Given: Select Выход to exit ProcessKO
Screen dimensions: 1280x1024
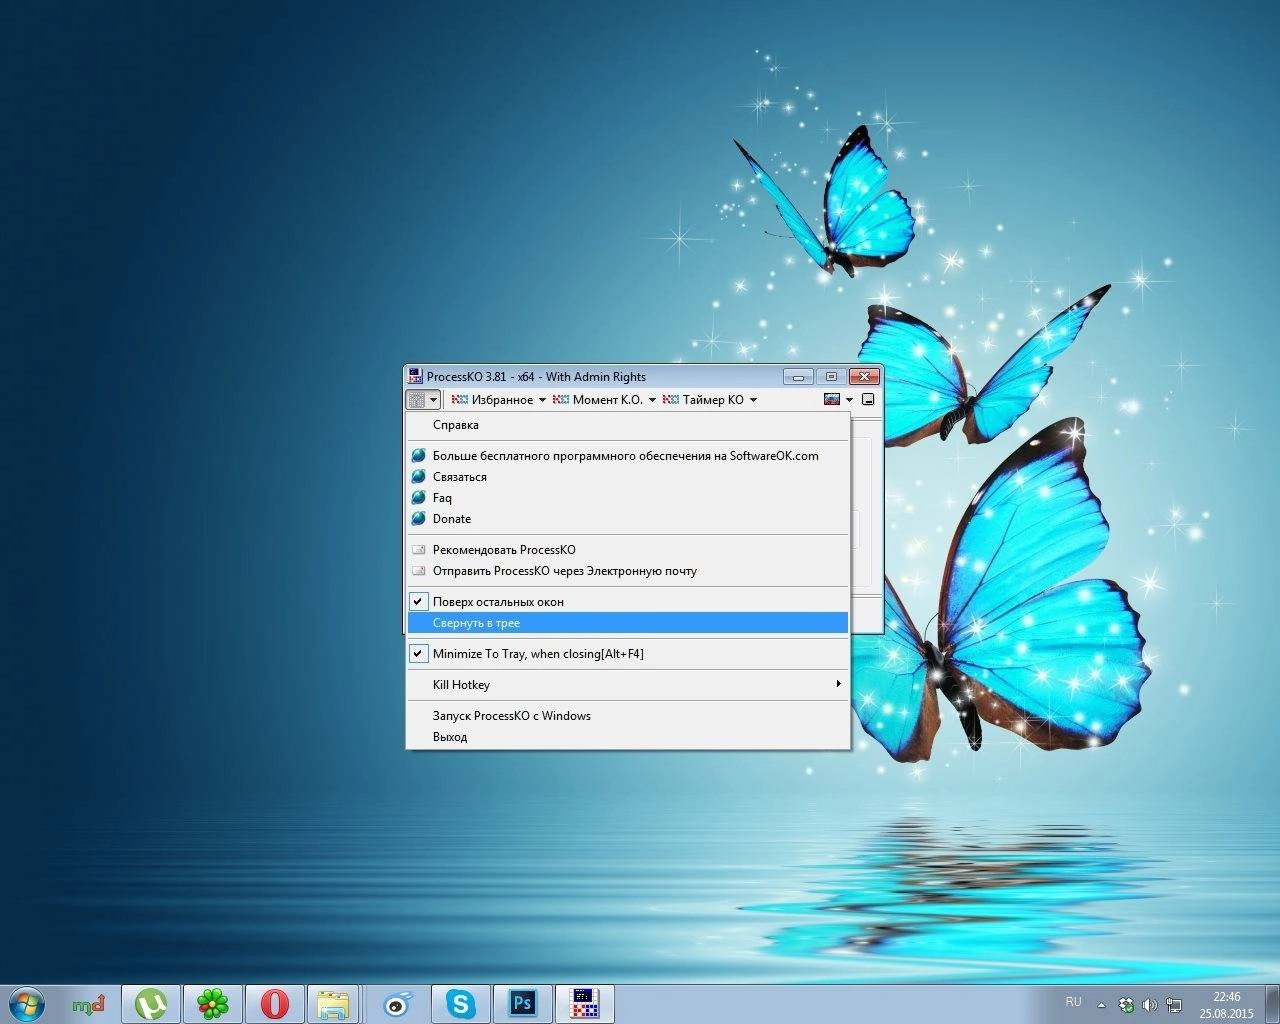Looking at the screenshot, I should pos(627,737).
